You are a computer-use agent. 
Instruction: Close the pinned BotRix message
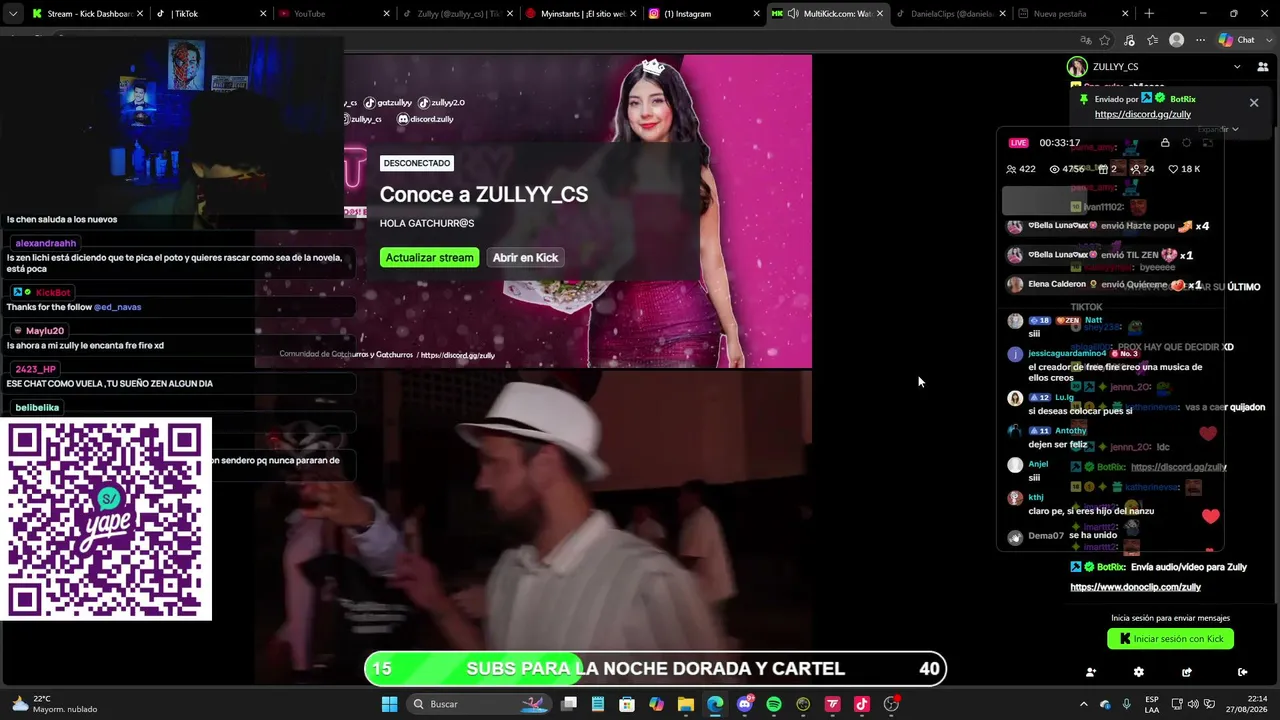(1254, 103)
